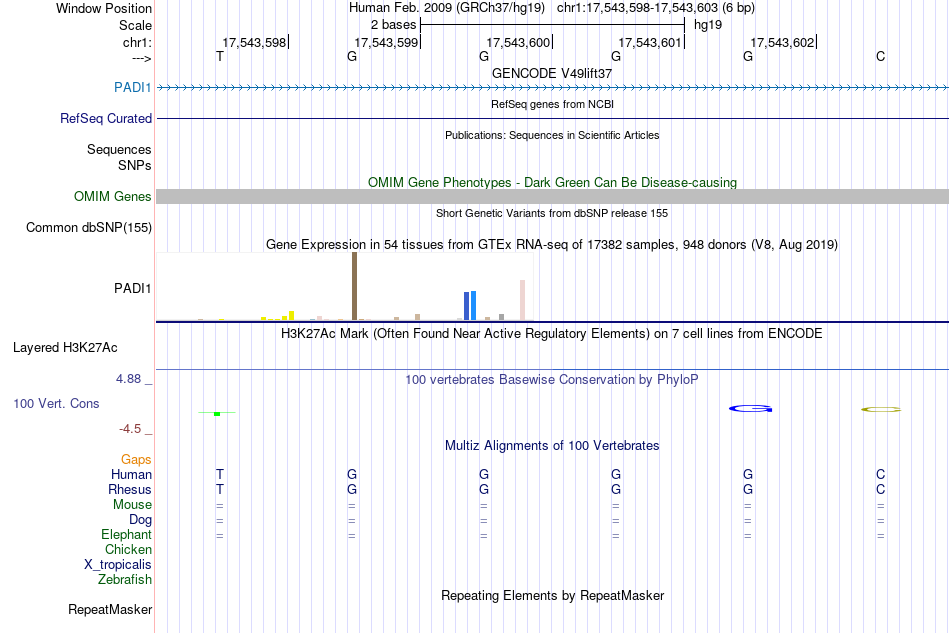Click the C base in the Human row
Viewport: 950px width, 633px height.
click(x=880, y=474)
